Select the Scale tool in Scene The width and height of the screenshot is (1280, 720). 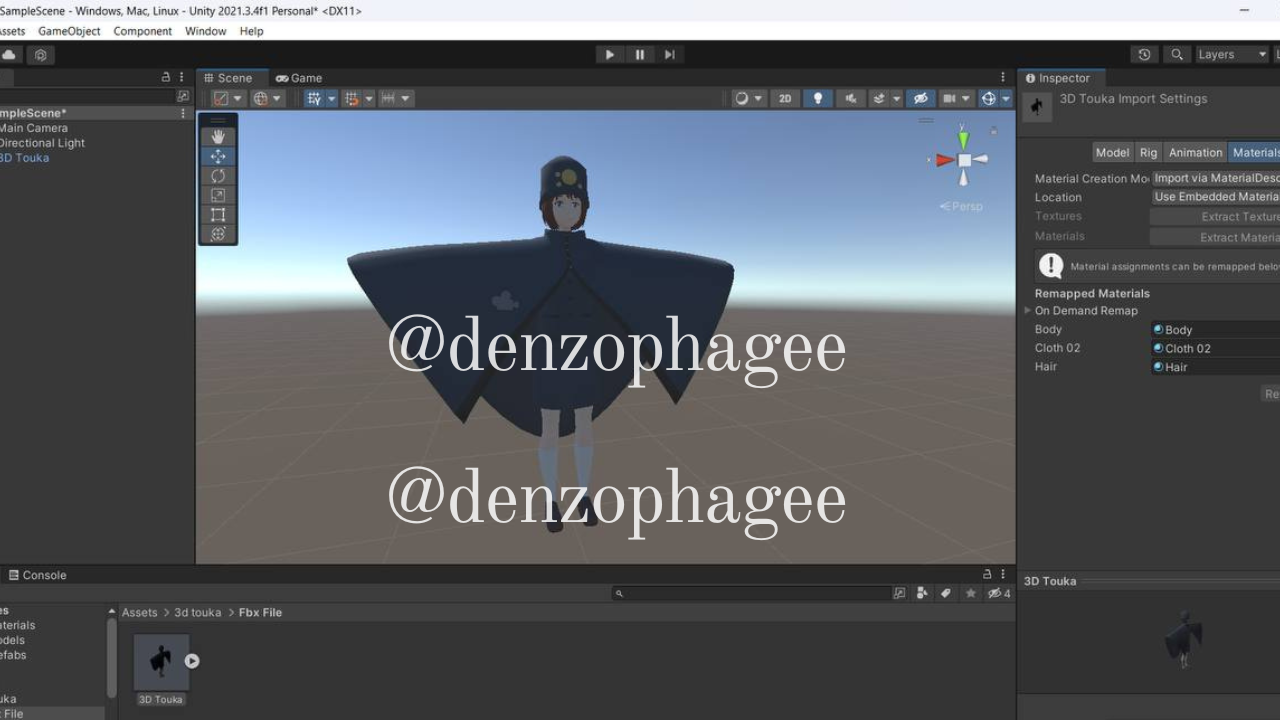click(218, 195)
